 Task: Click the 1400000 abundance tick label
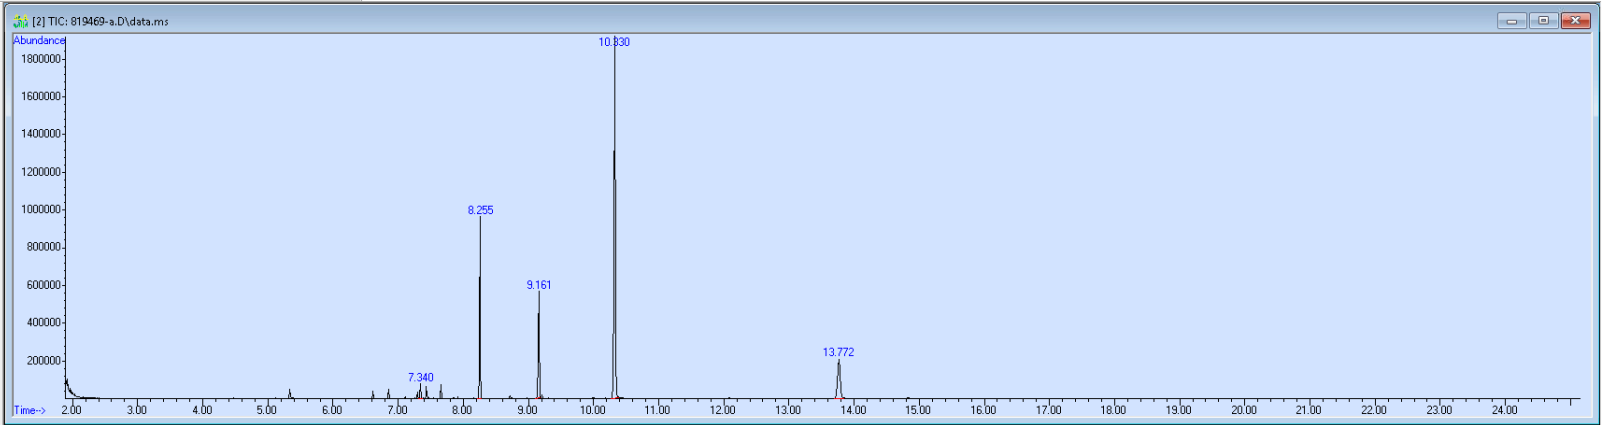[41, 134]
